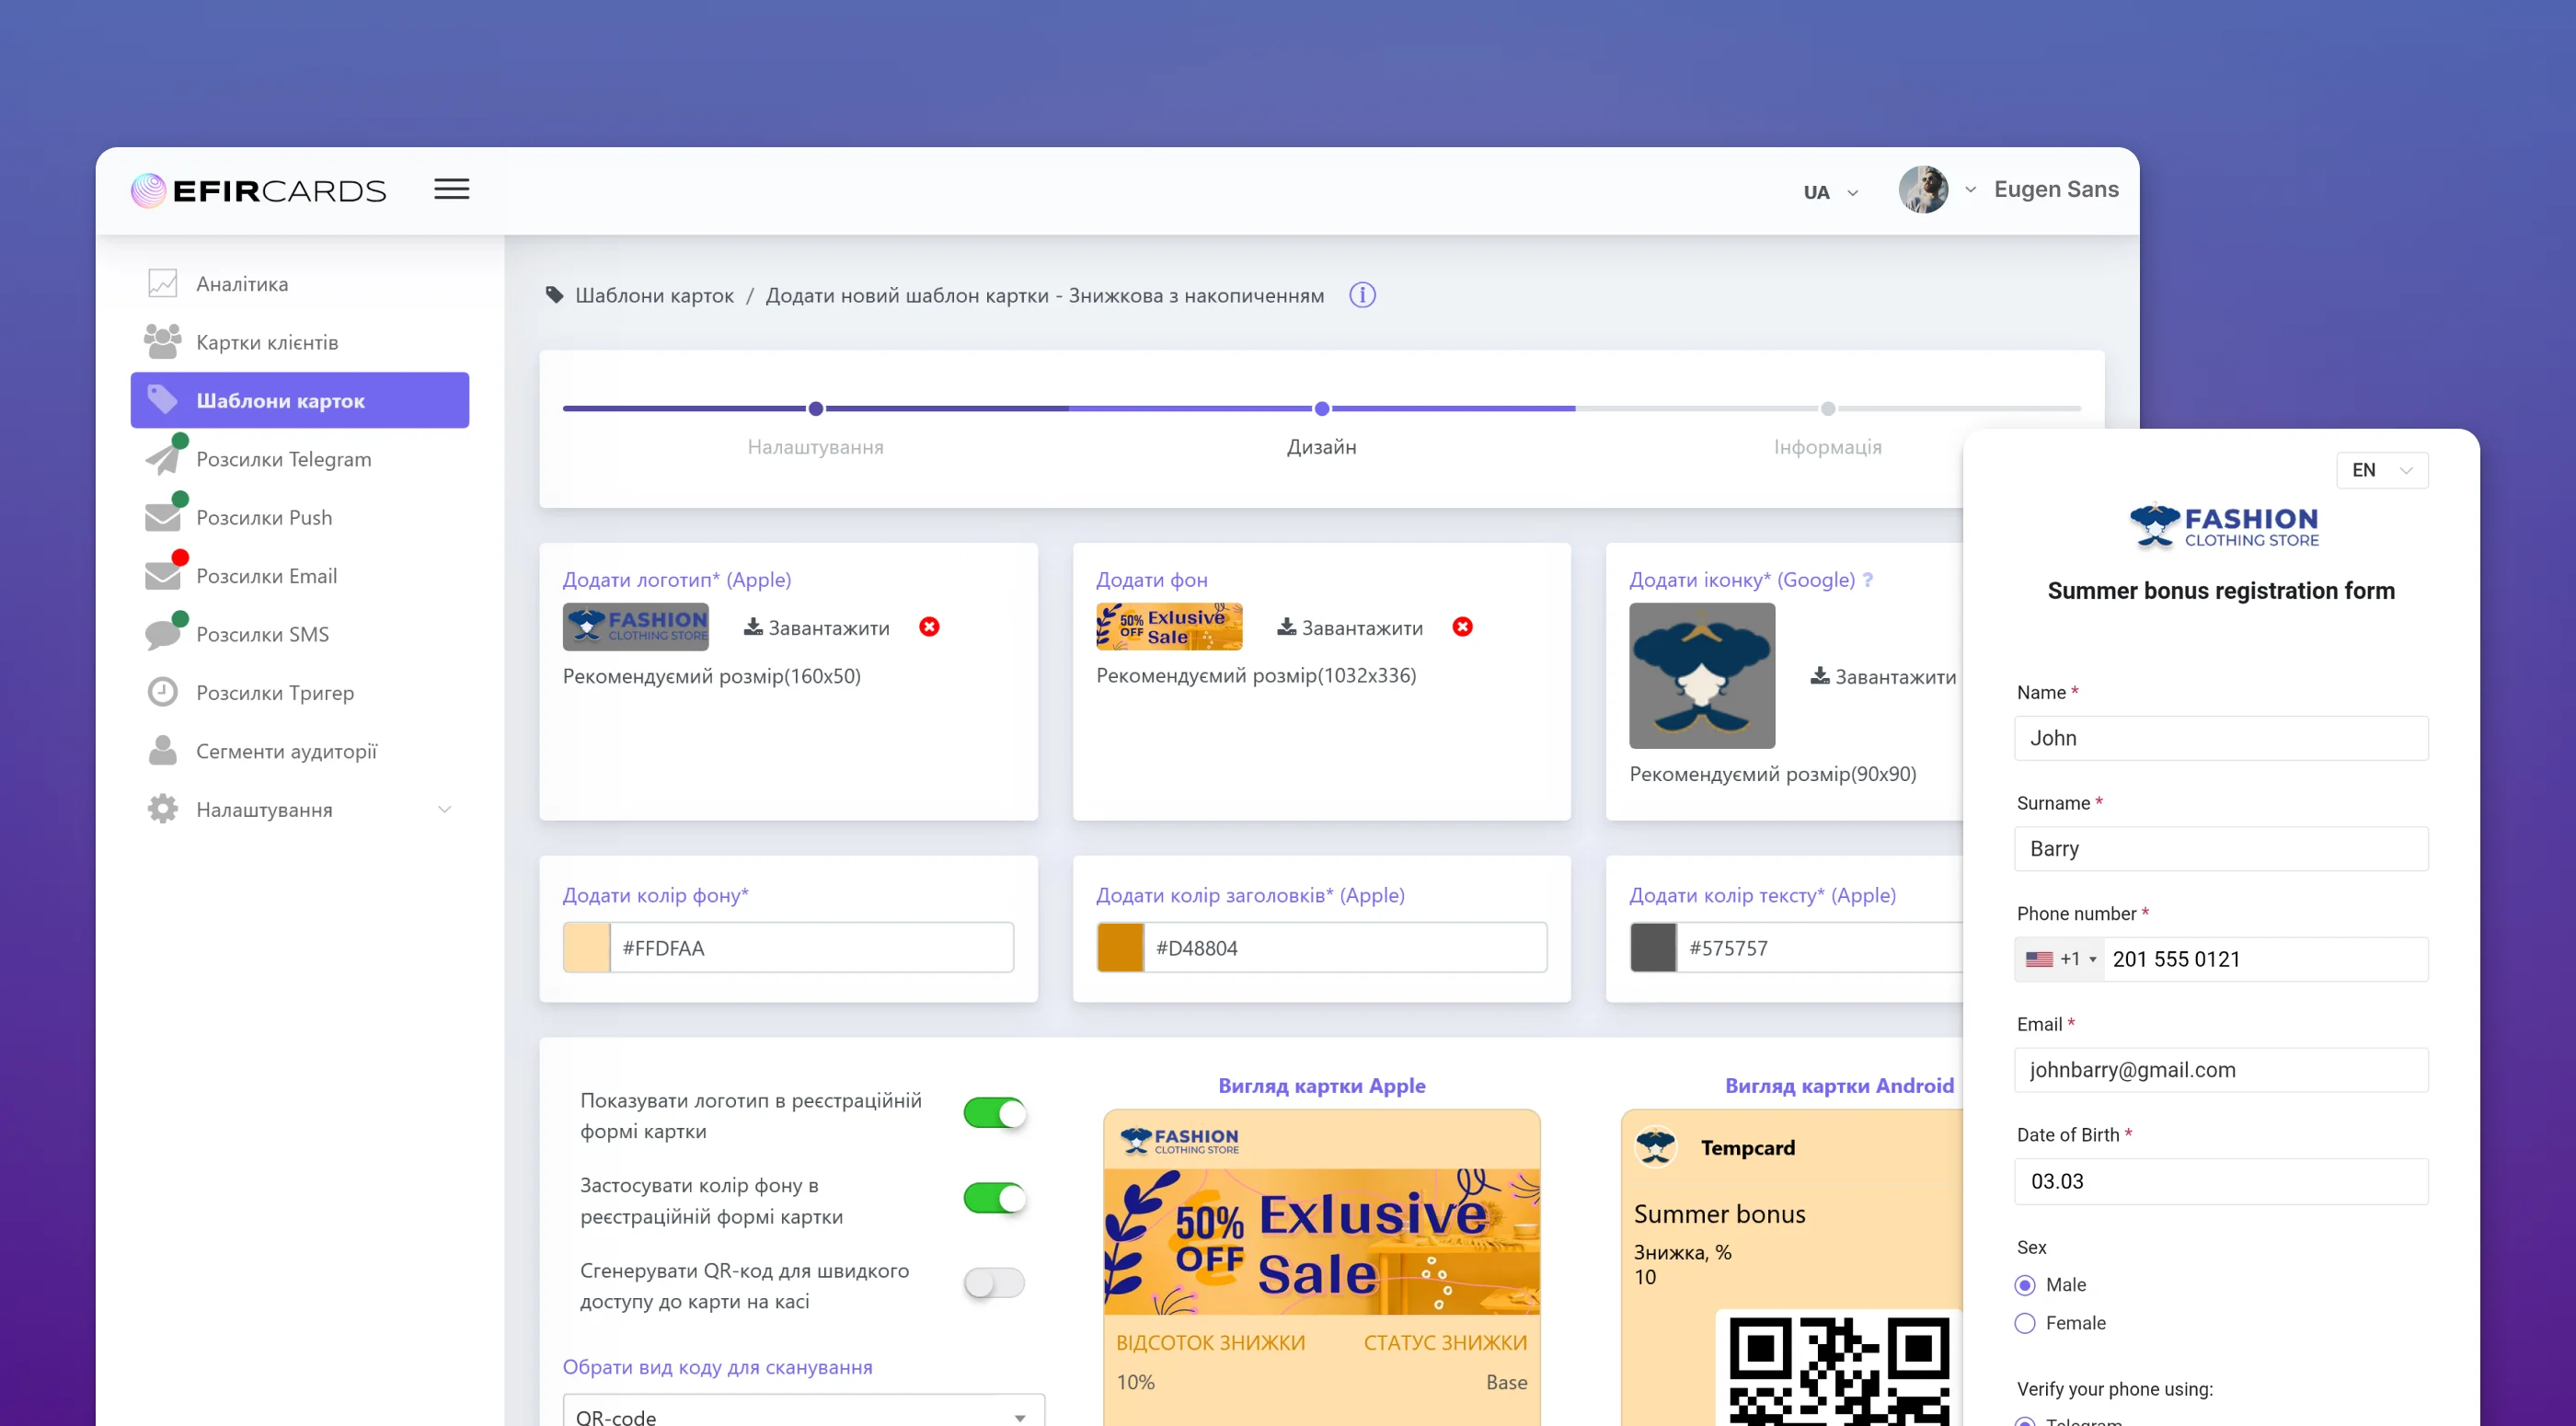Open Картки клієнтів in sidebar
Viewport: 2576px width, 1426px height.
pyautogui.click(x=267, y=342)
